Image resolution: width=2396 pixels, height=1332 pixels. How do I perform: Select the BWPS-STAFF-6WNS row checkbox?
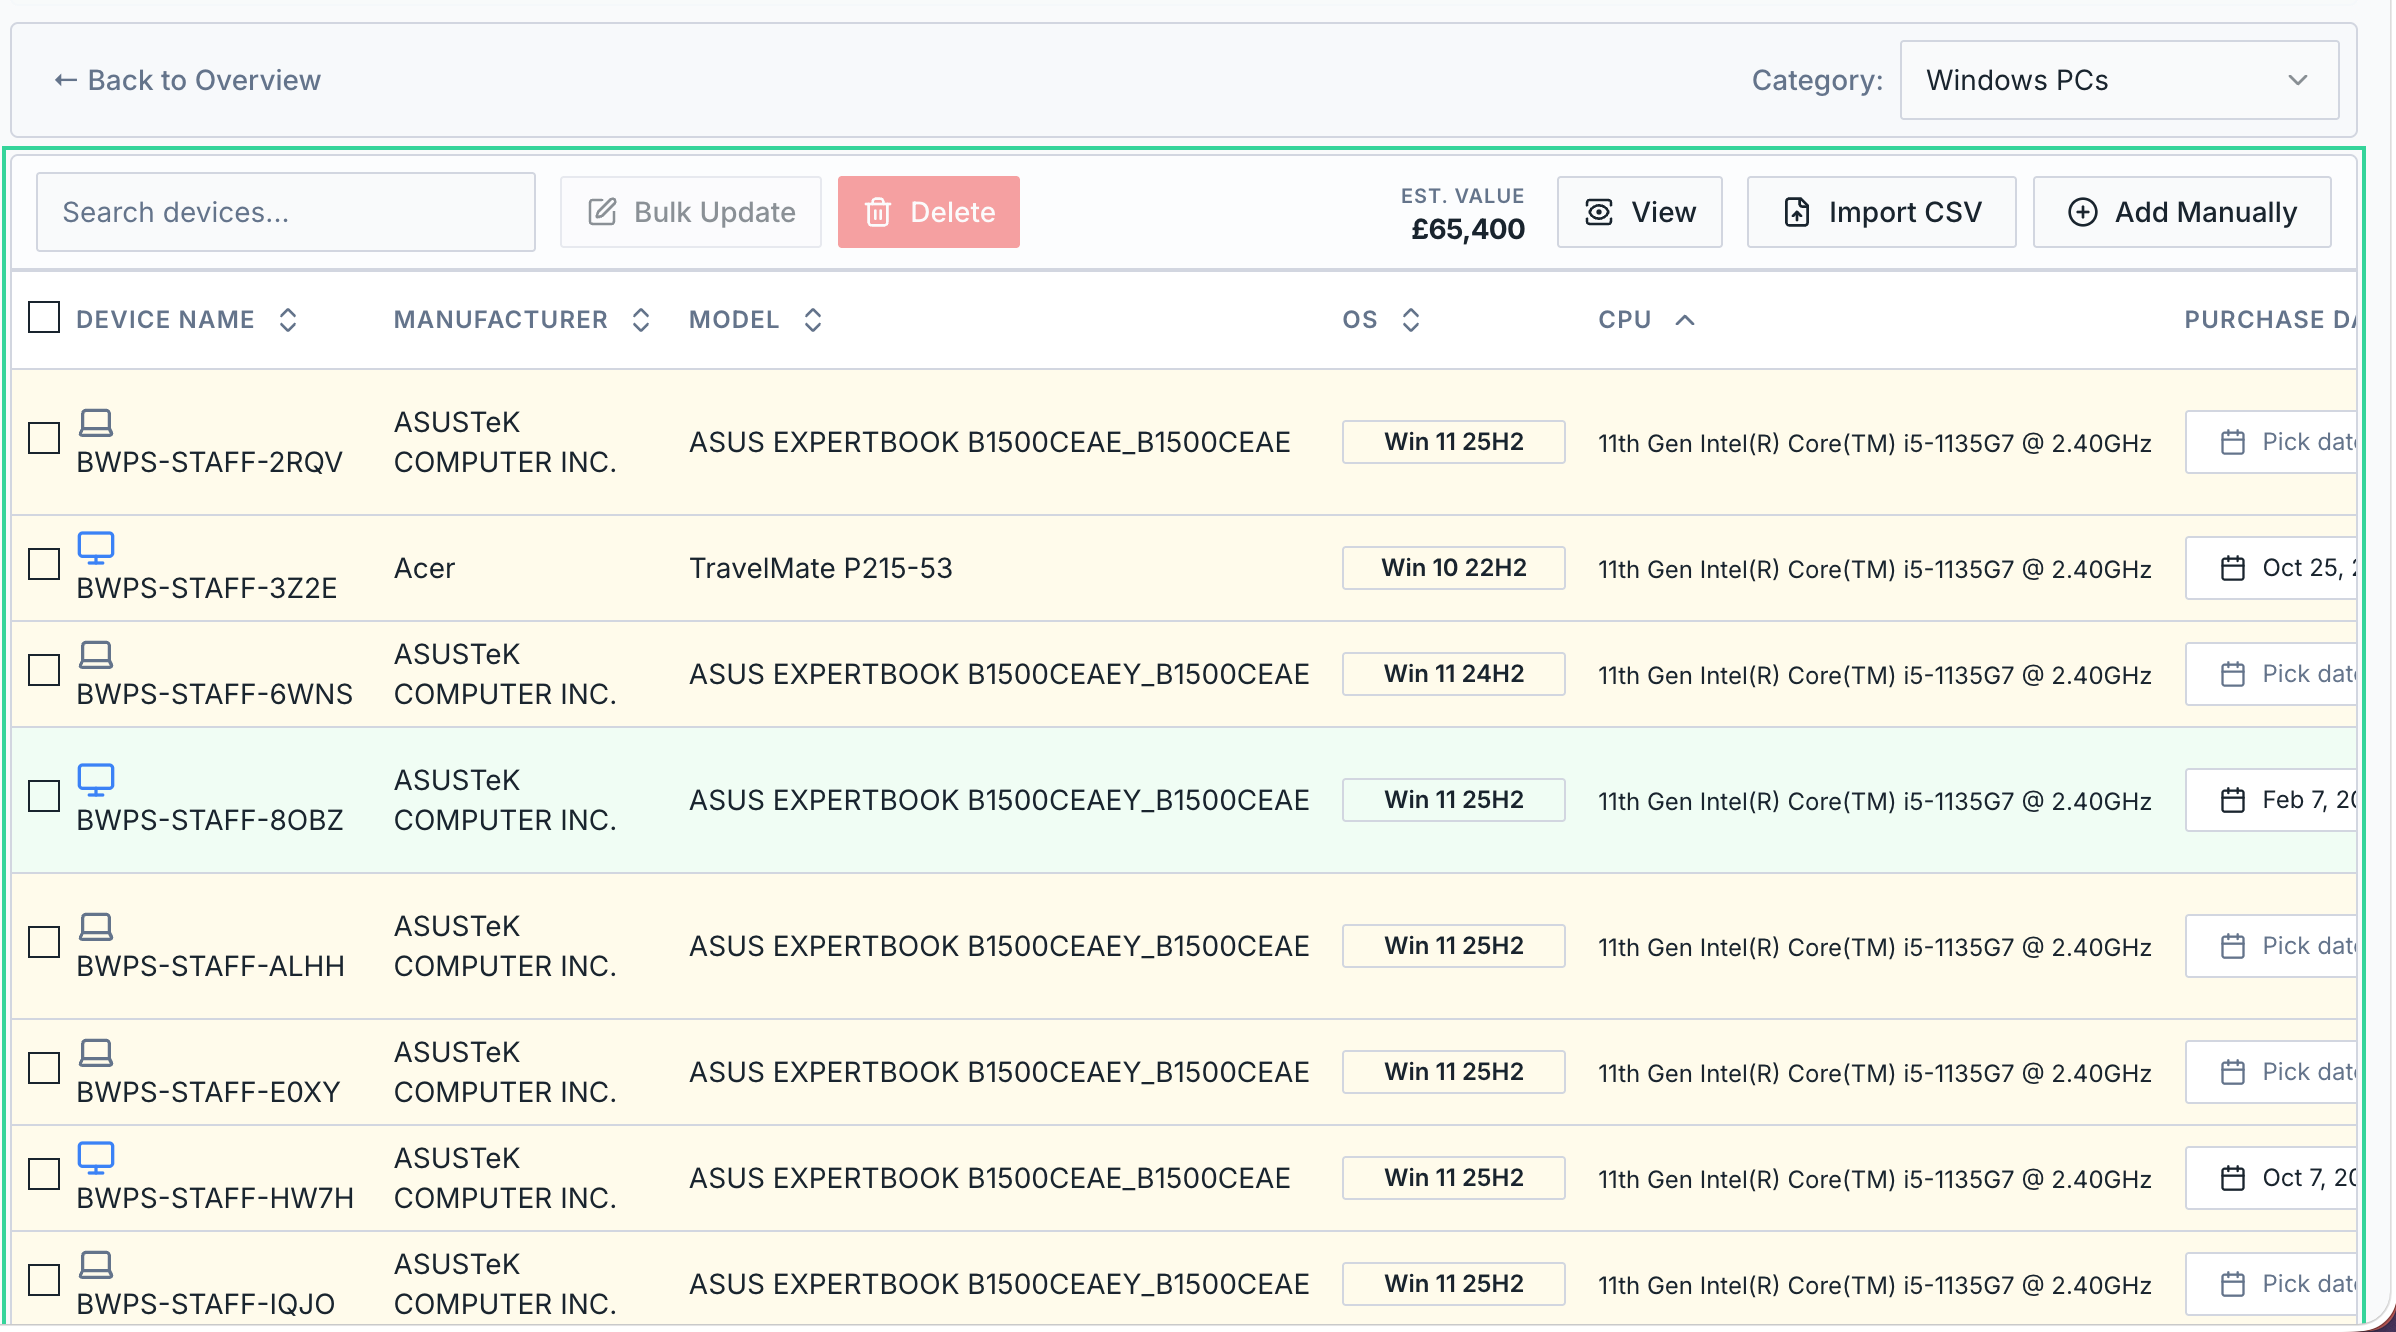44,670
